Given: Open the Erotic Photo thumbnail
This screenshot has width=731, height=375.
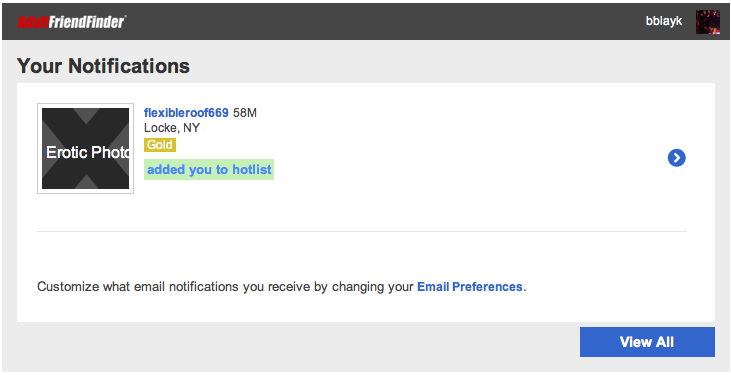Looking at the screenshot, I should click(85, 148).
